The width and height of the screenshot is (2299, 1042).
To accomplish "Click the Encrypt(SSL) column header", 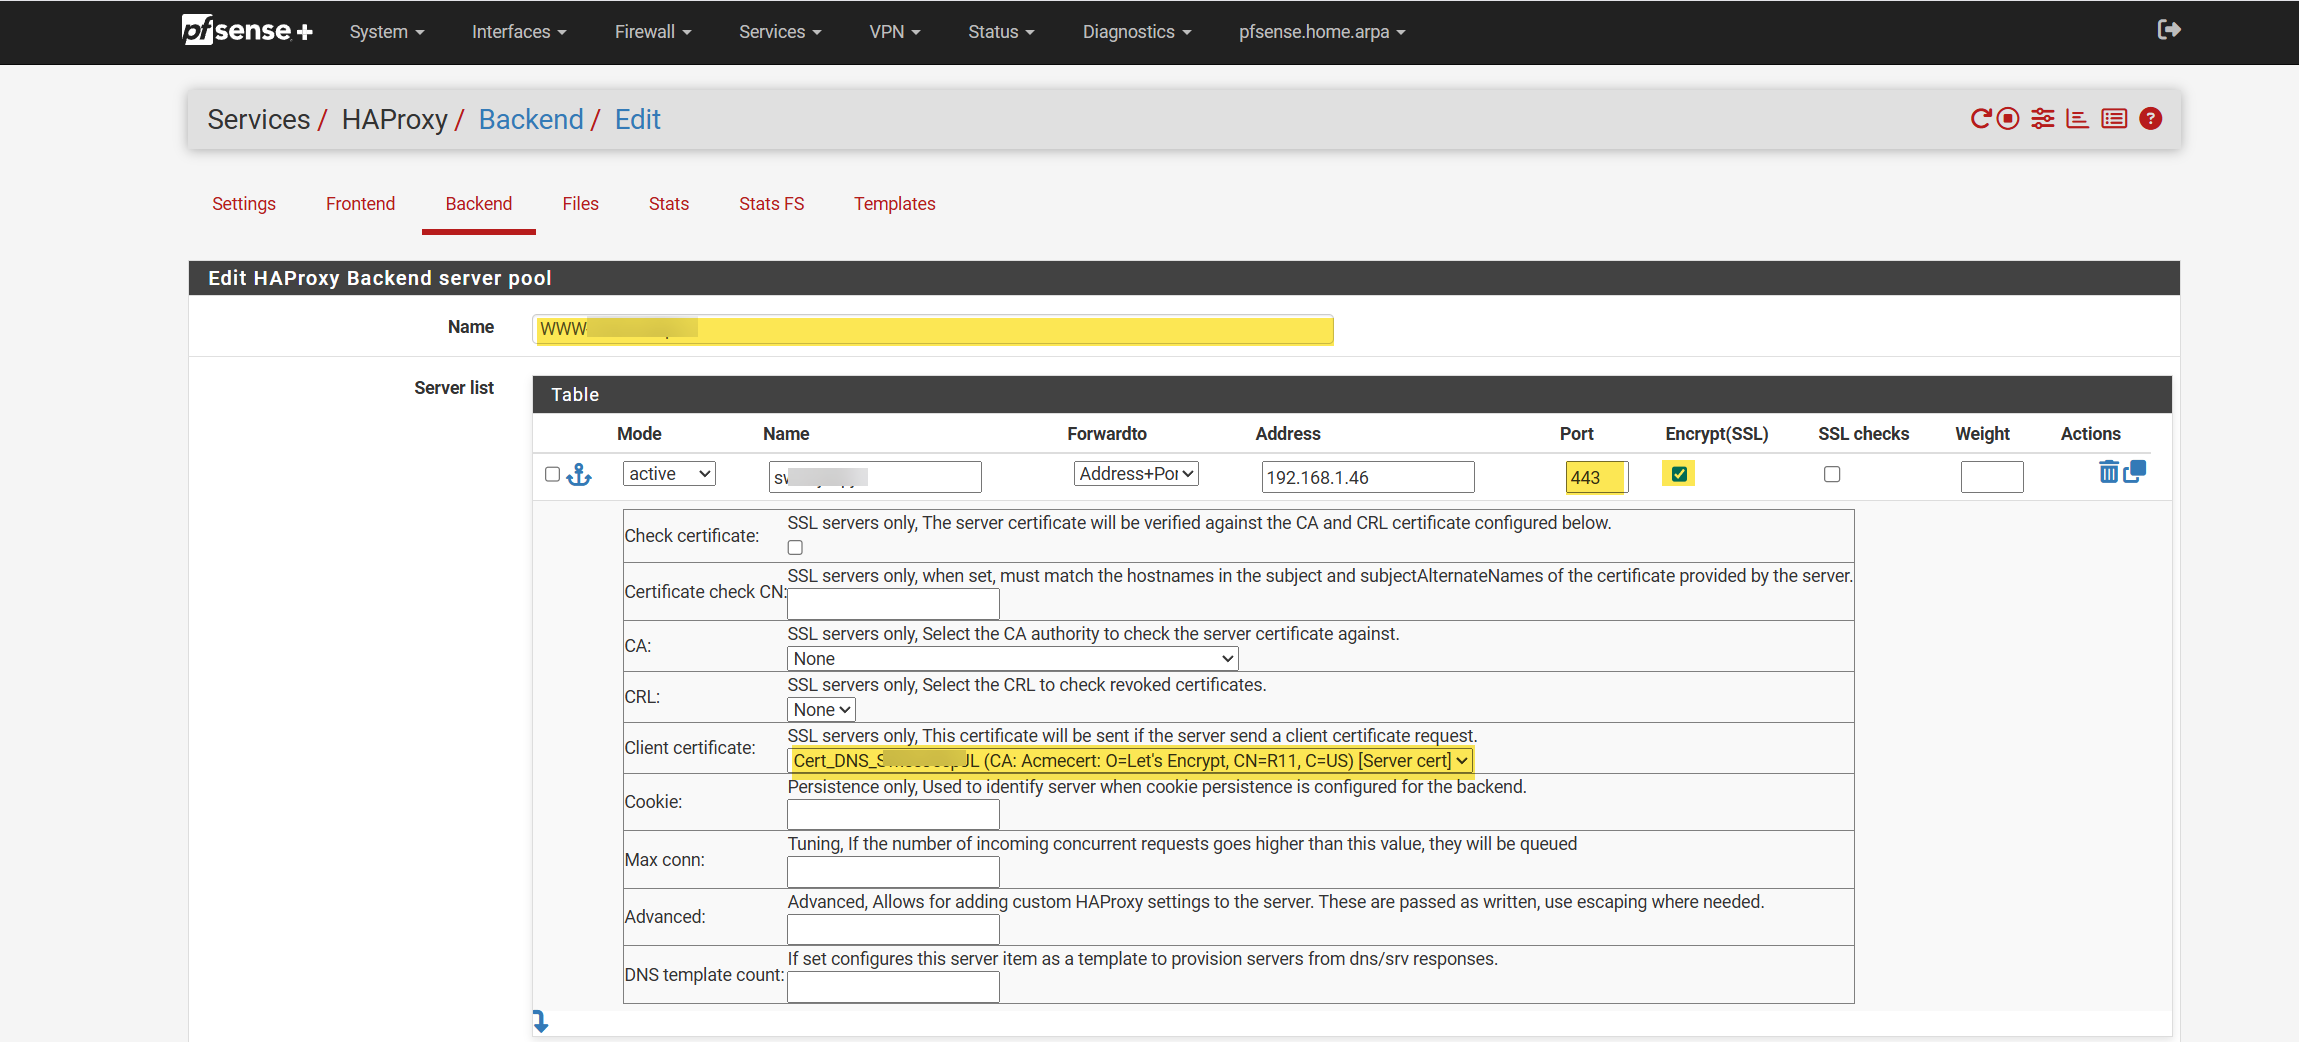I will pos(1717,434).
